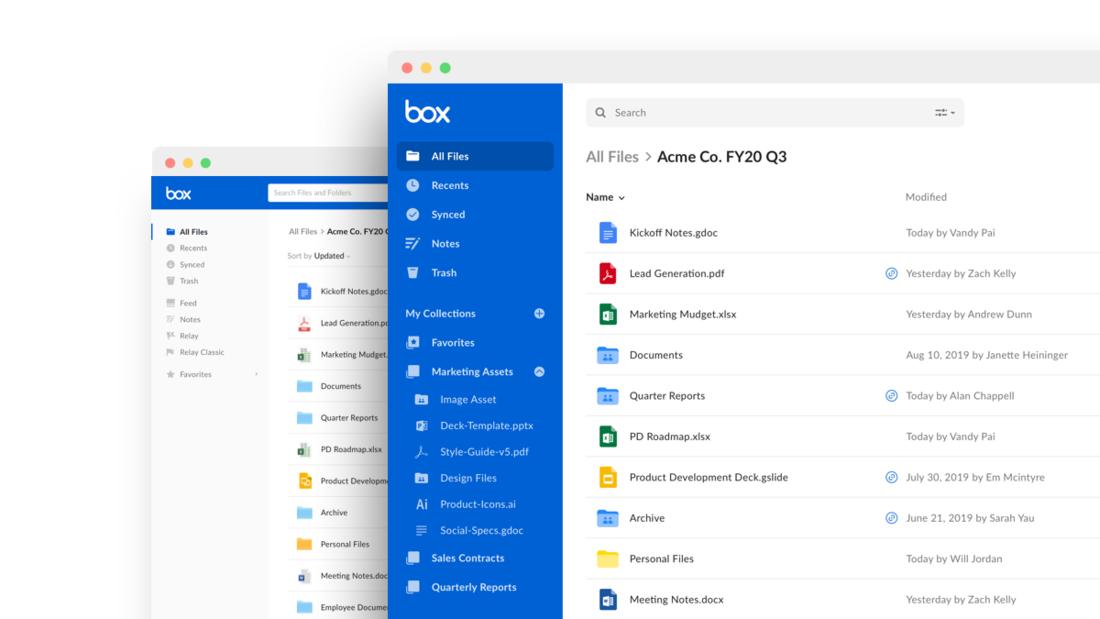Click Personal Files yellow folder icon in main list

pos(608,559)
